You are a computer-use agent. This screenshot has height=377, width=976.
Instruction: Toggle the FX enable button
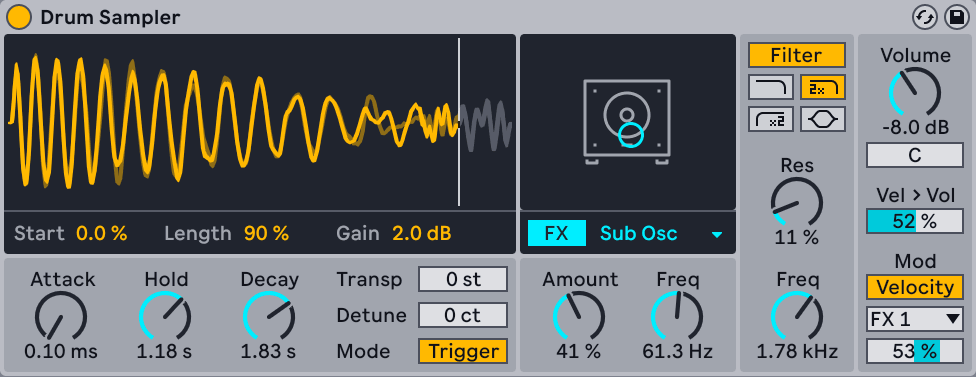click(556, 233)
